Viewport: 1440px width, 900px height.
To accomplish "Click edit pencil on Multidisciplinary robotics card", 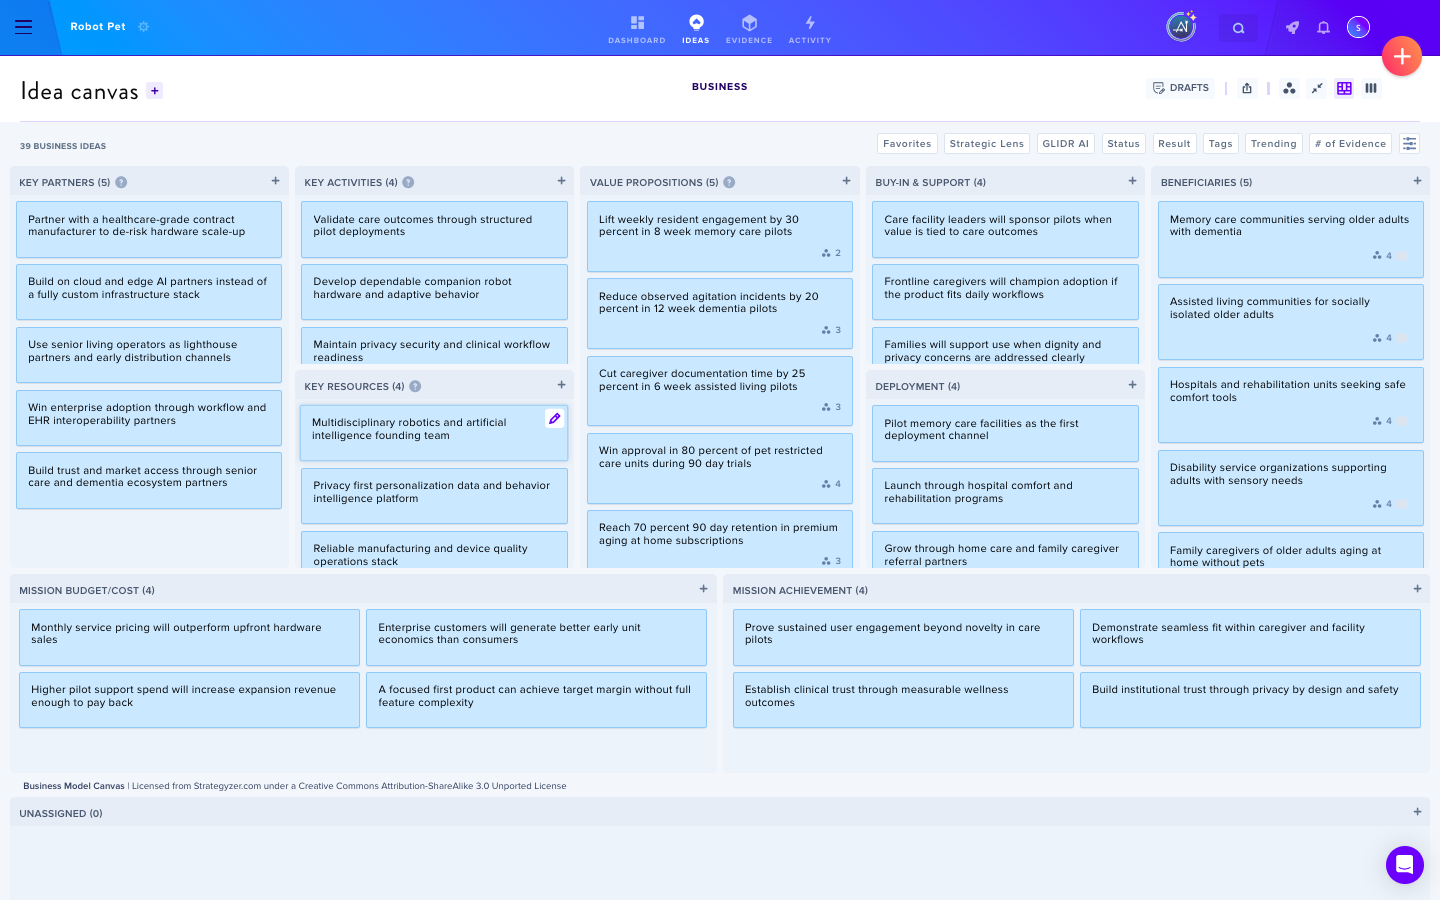I will 554,418.
